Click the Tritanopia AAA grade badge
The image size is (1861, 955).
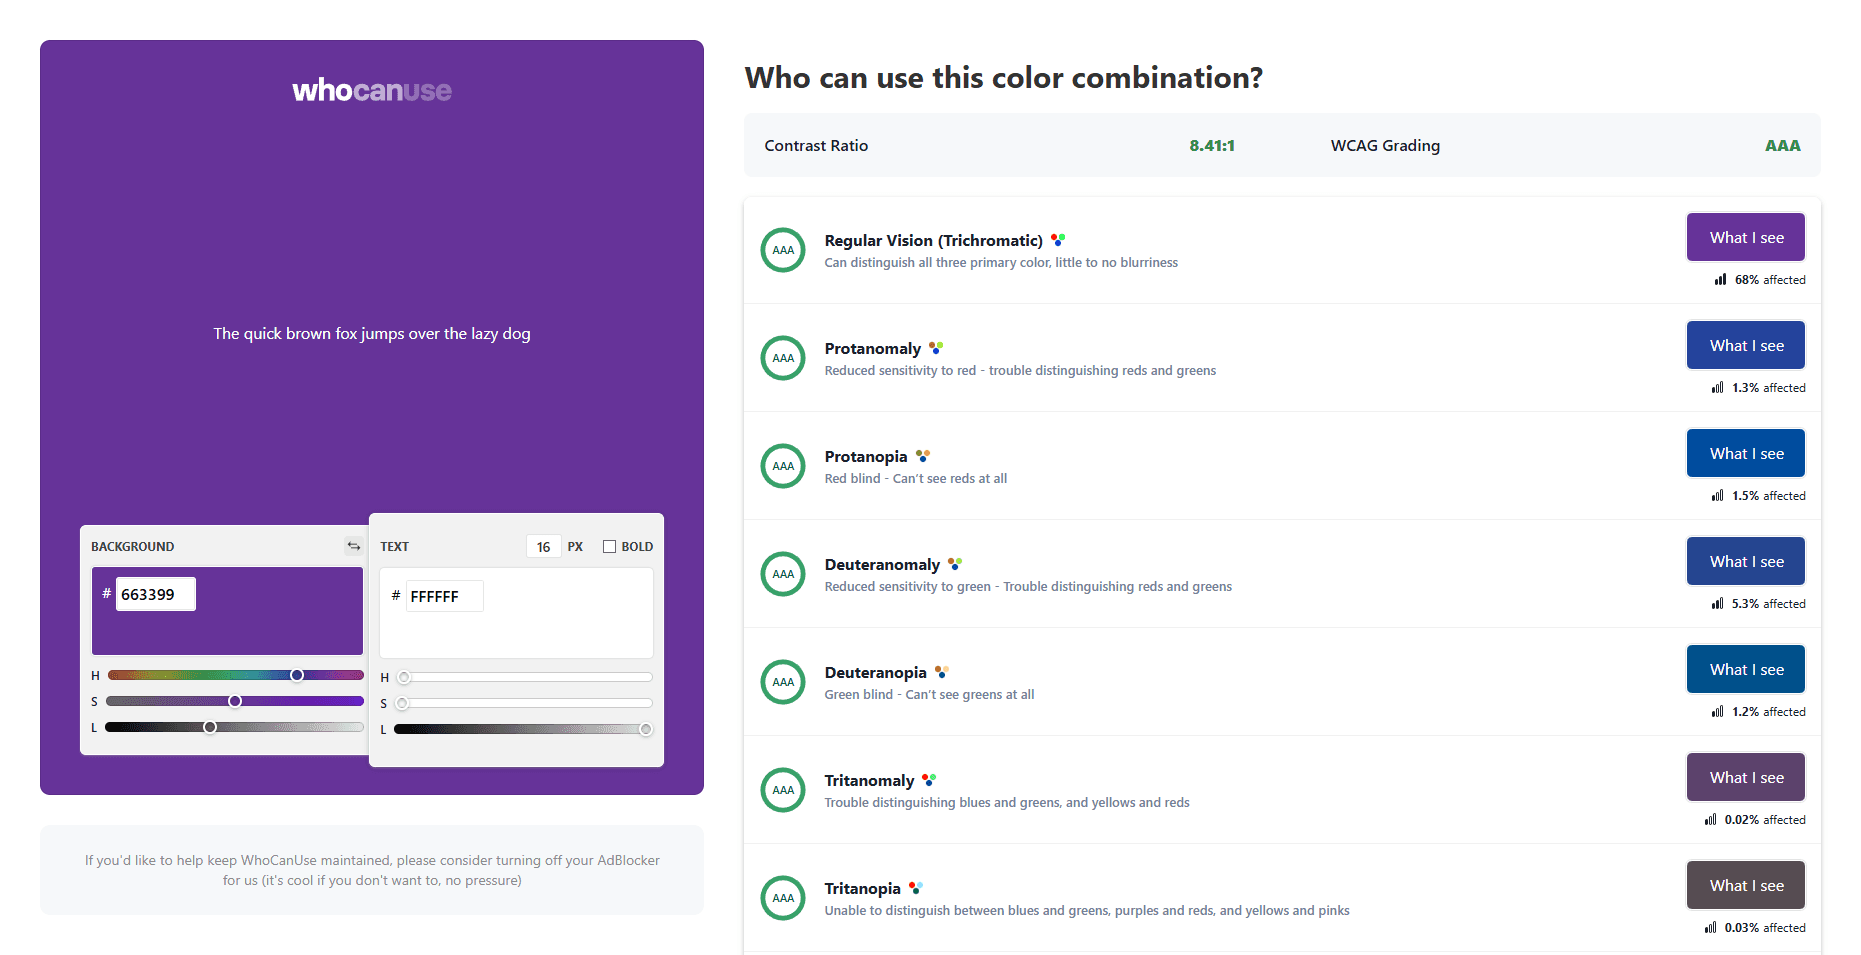pyautogui.click(x=783, y=898)
